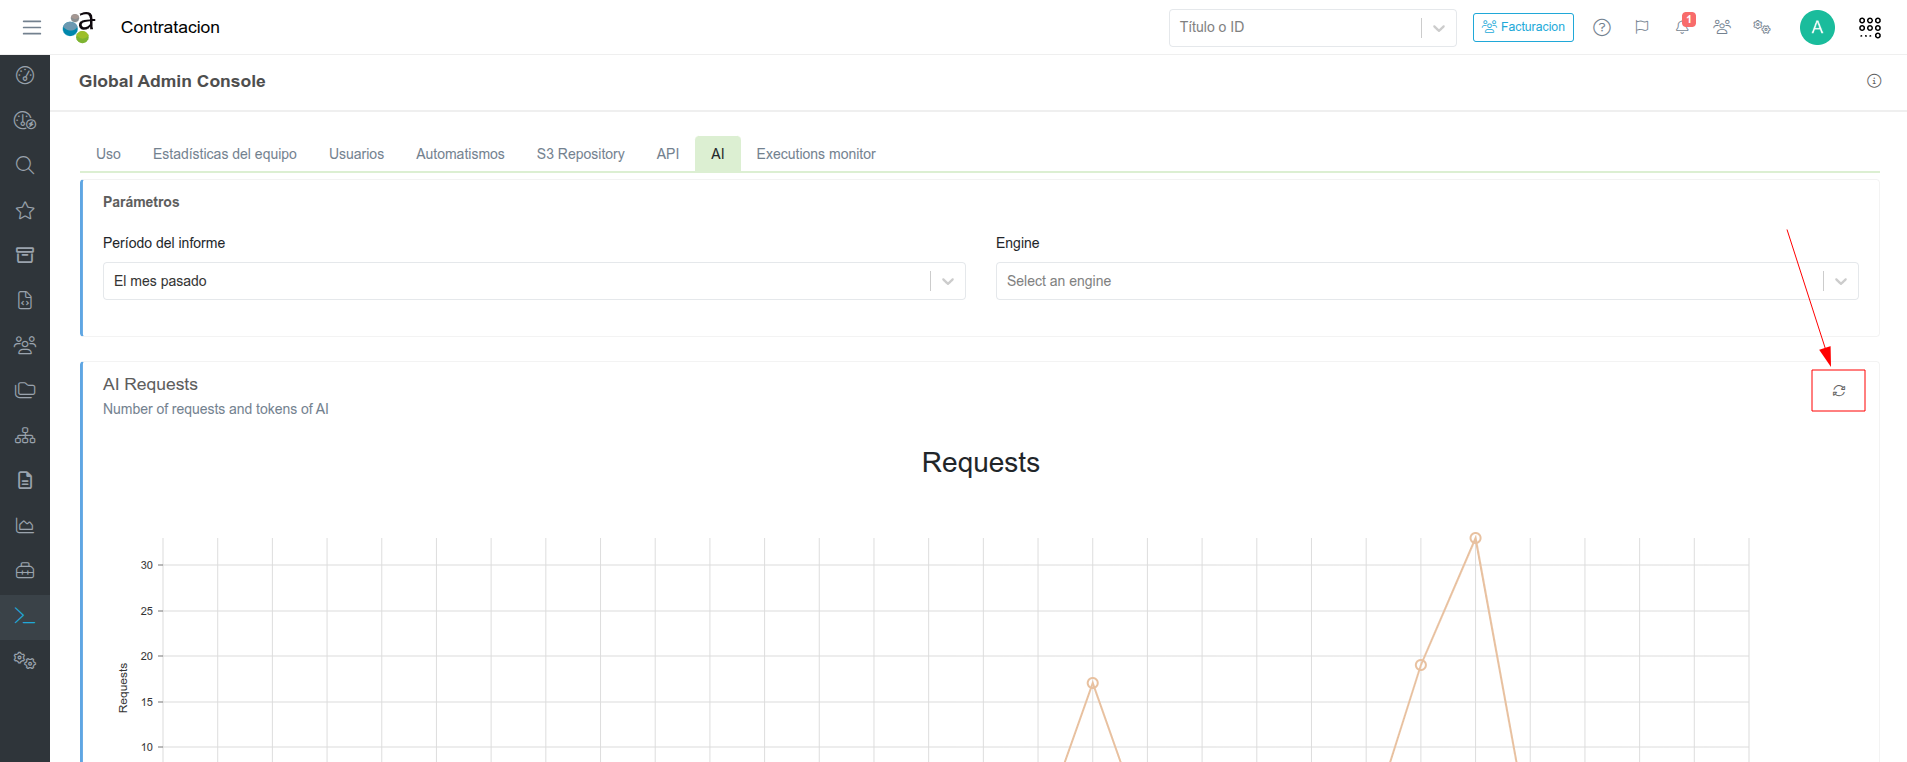Open the notifications bell
The height and width of the screenshot is (762, 1907).
click(x=1682, y=27)
